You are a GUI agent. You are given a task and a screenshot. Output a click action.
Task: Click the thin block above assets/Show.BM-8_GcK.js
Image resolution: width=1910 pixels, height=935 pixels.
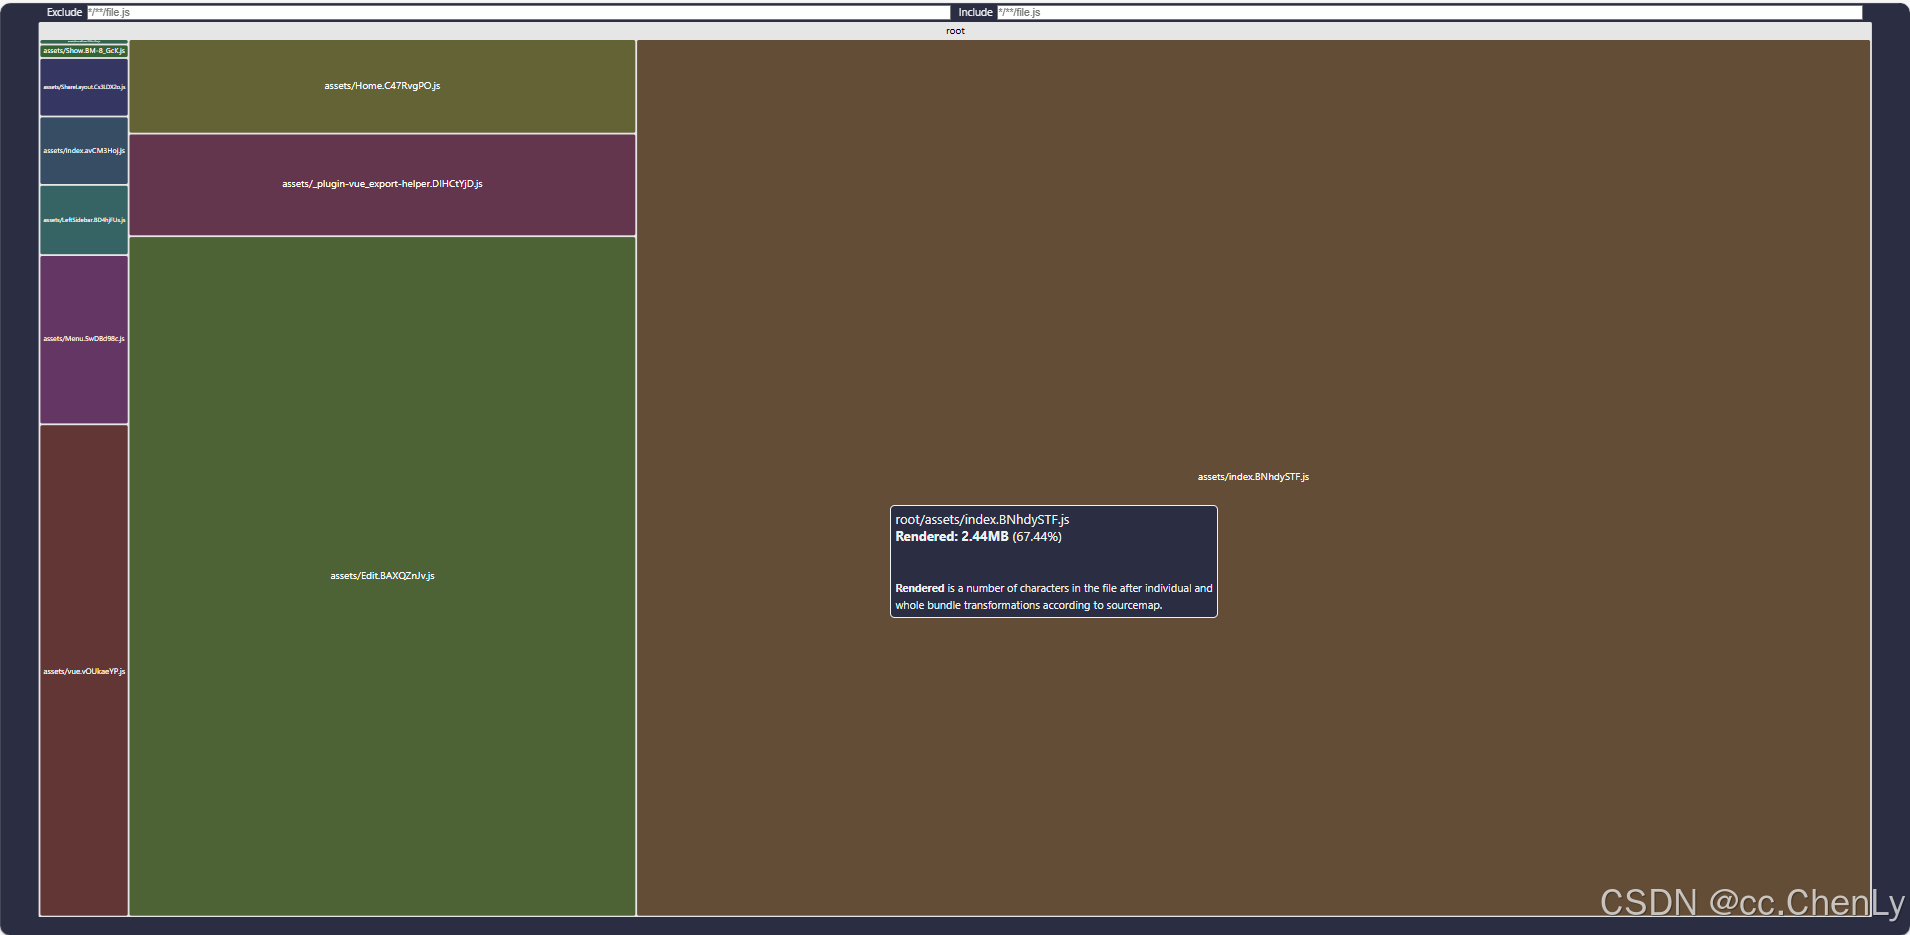[83, 43]
